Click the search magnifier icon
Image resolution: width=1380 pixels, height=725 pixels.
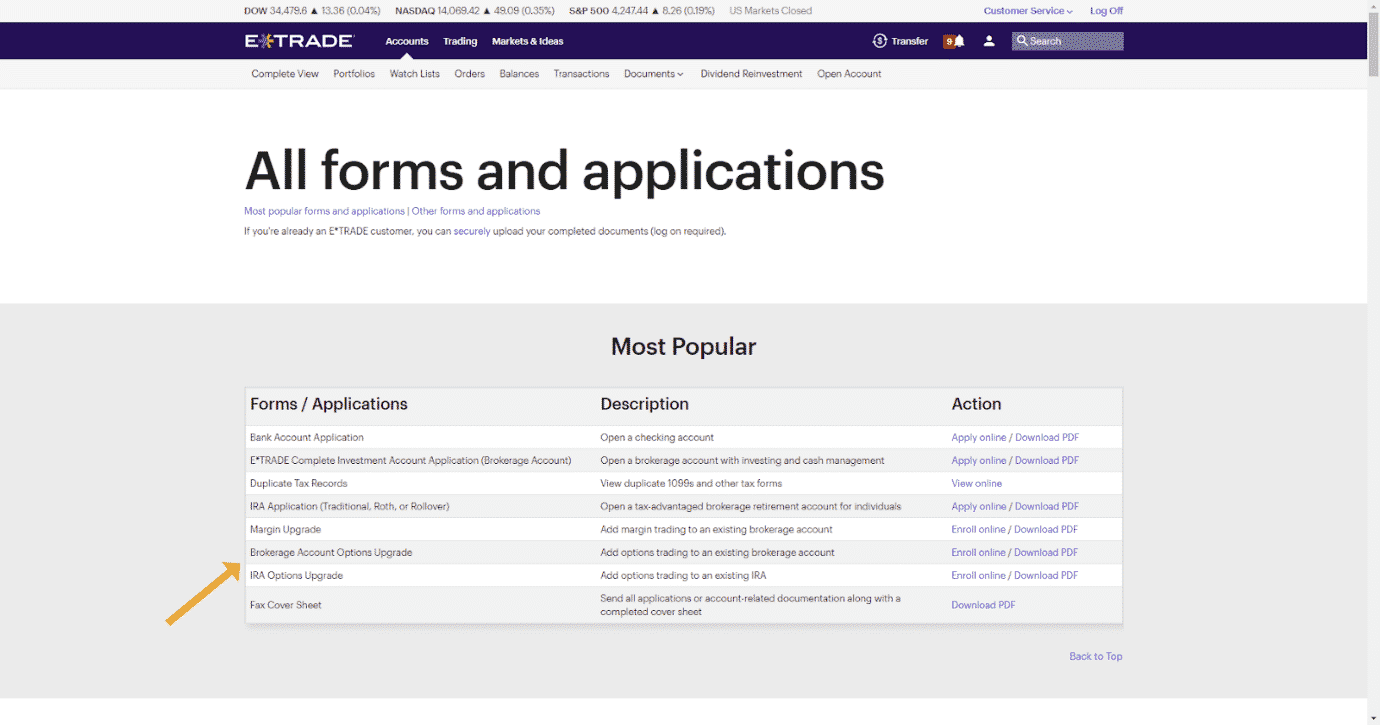pos(1022,41)
